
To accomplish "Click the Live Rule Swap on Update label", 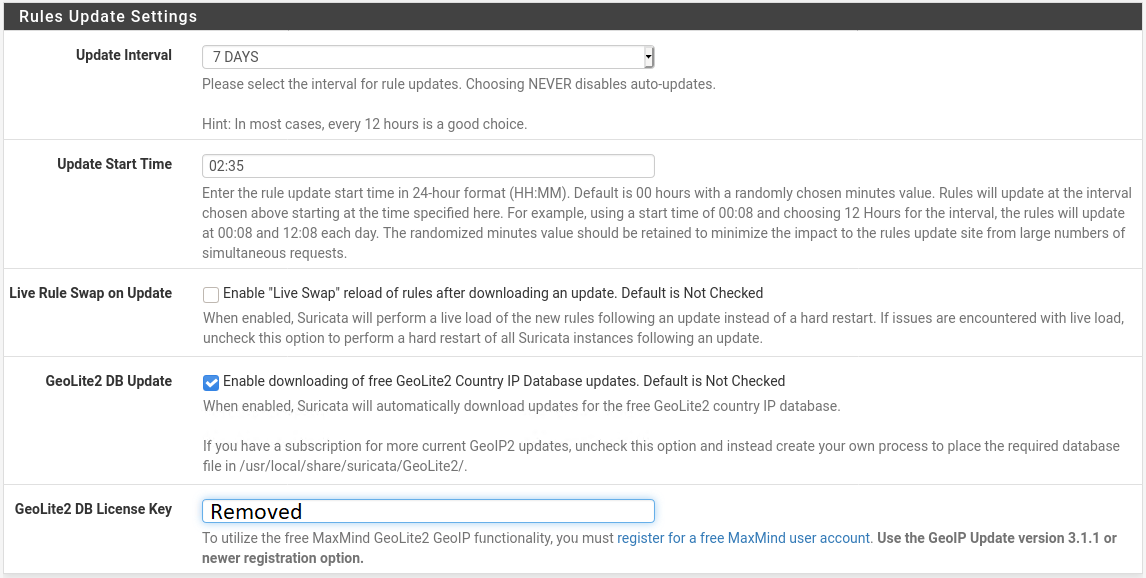I will 90,293.
